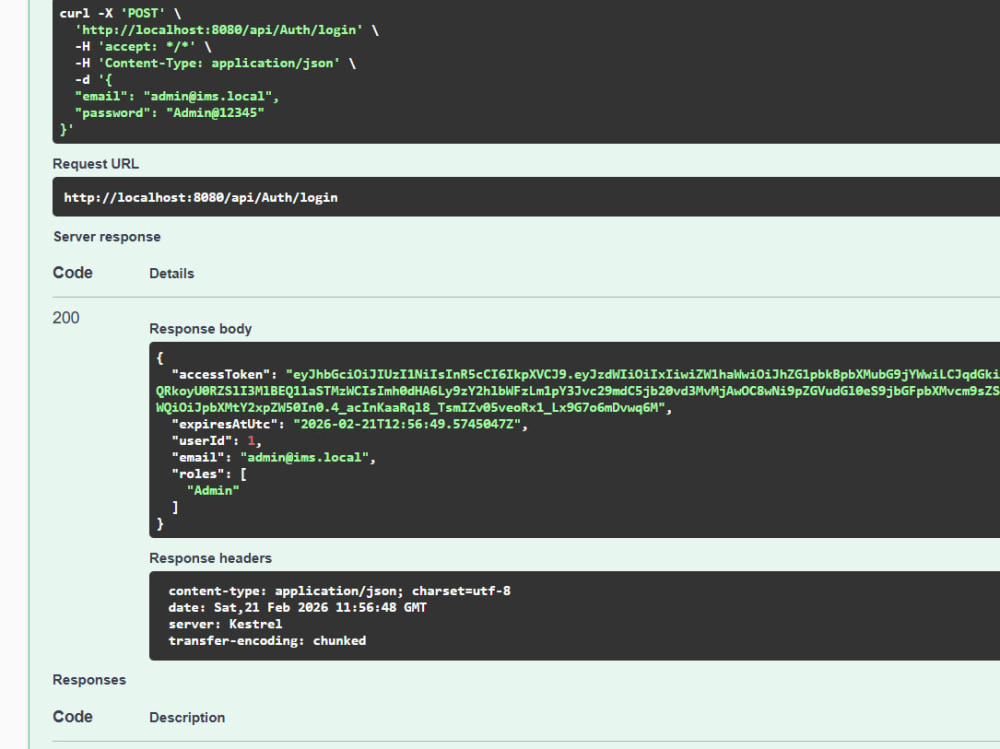This screenshot has height=749, width=1000.
Task: Click the curl URL 'http://localhost:8080/api/Auth/login' line
Action: (x=226, y=30)
